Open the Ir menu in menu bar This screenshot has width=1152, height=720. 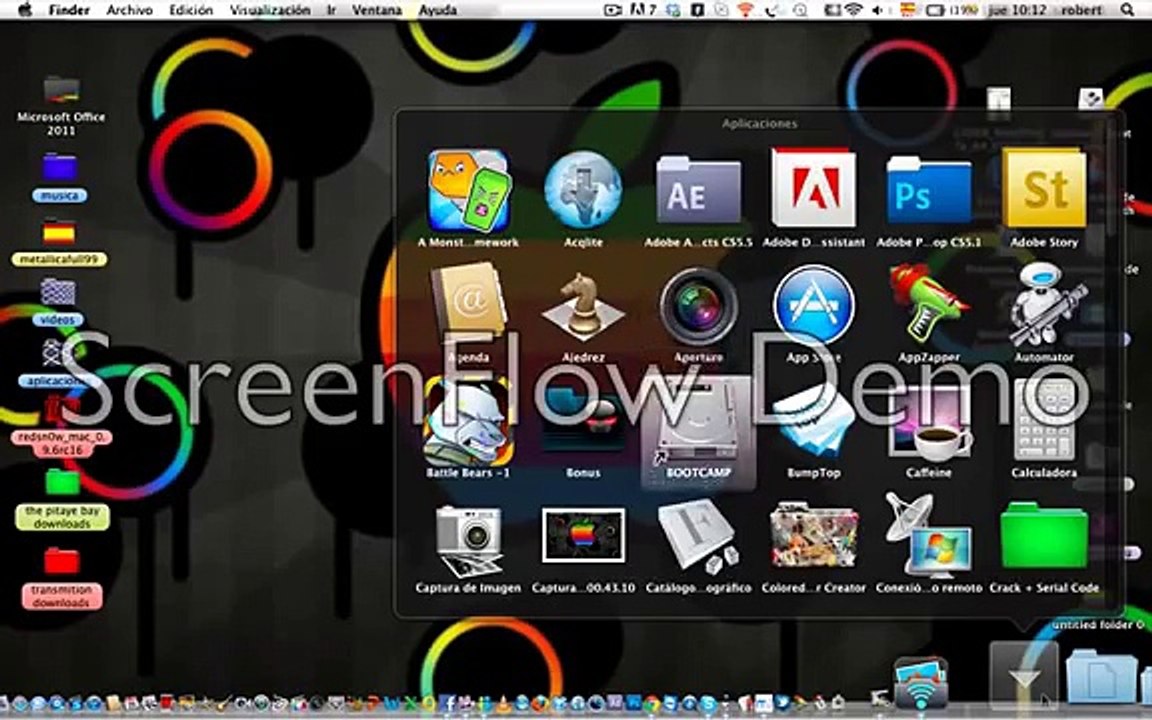click(x=331, y=10)
